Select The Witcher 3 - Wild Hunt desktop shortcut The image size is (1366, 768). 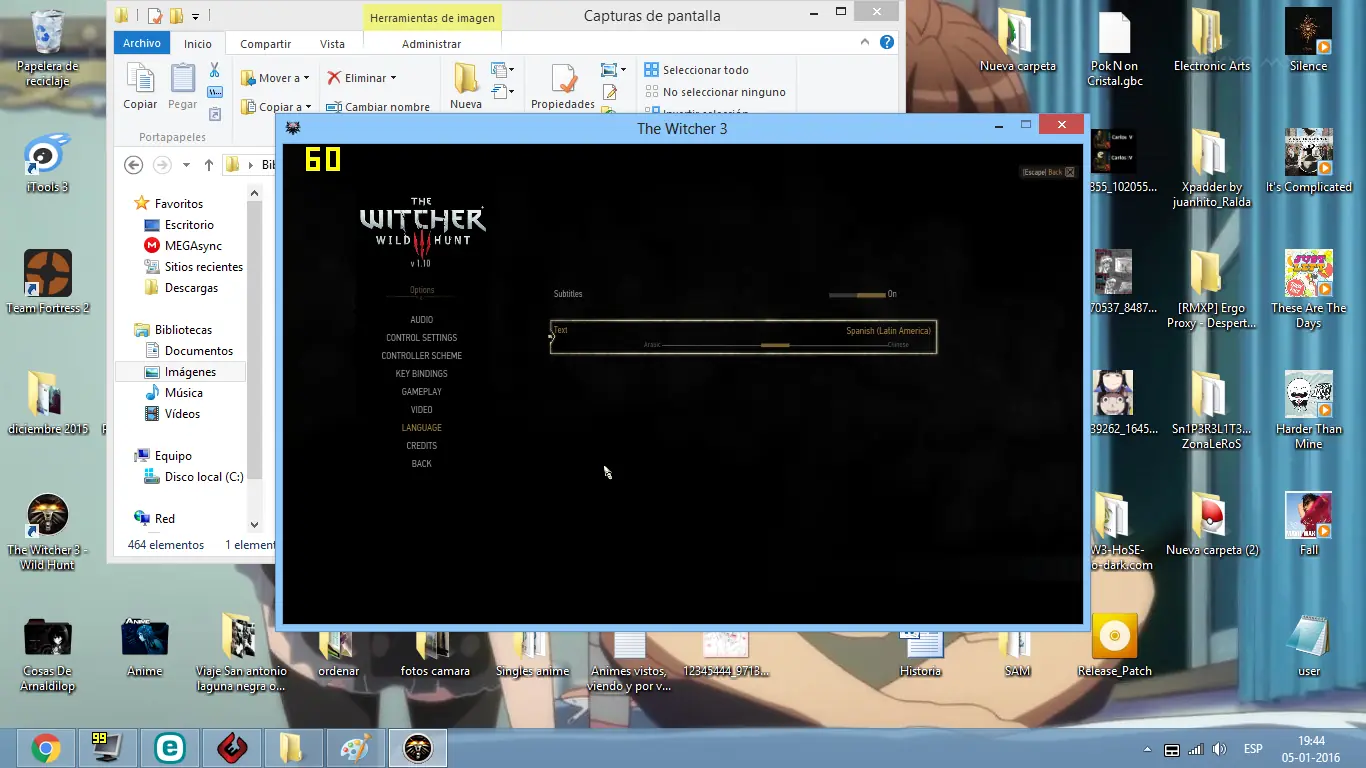pyautogui.click(x=47, y=532)
